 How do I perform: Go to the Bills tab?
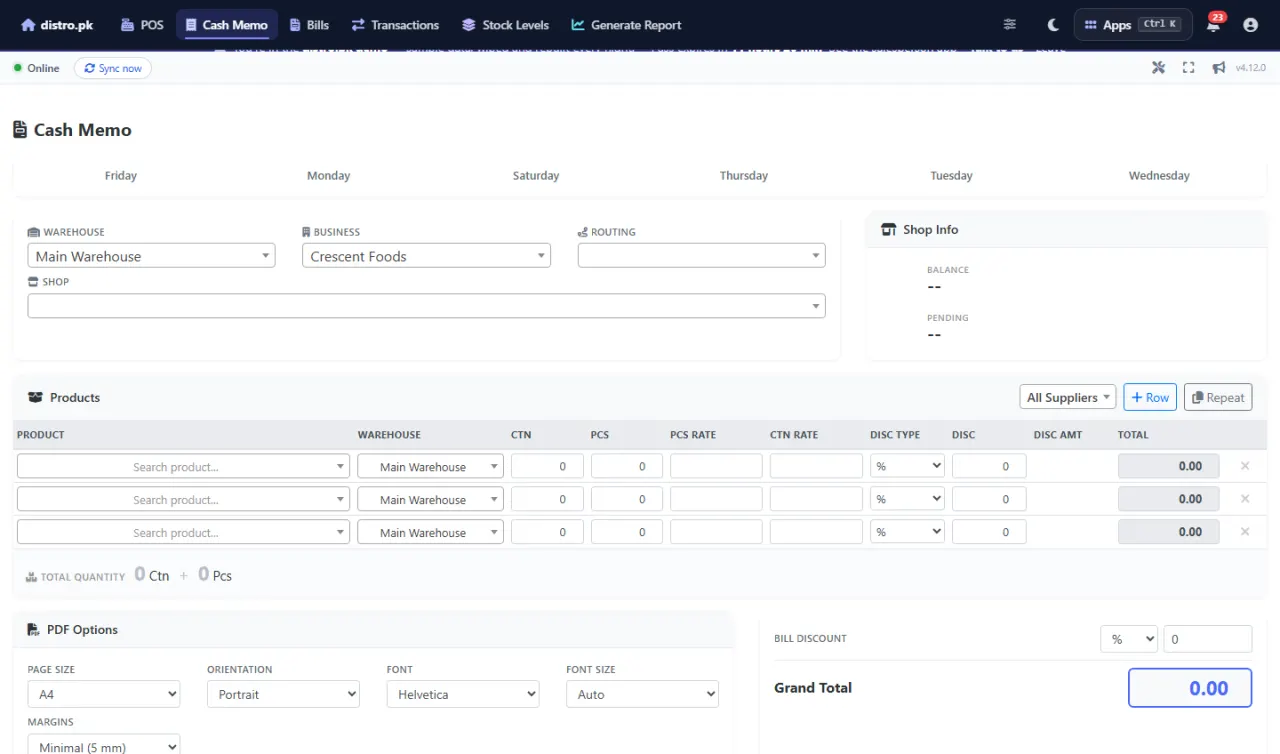pos(309,25)
